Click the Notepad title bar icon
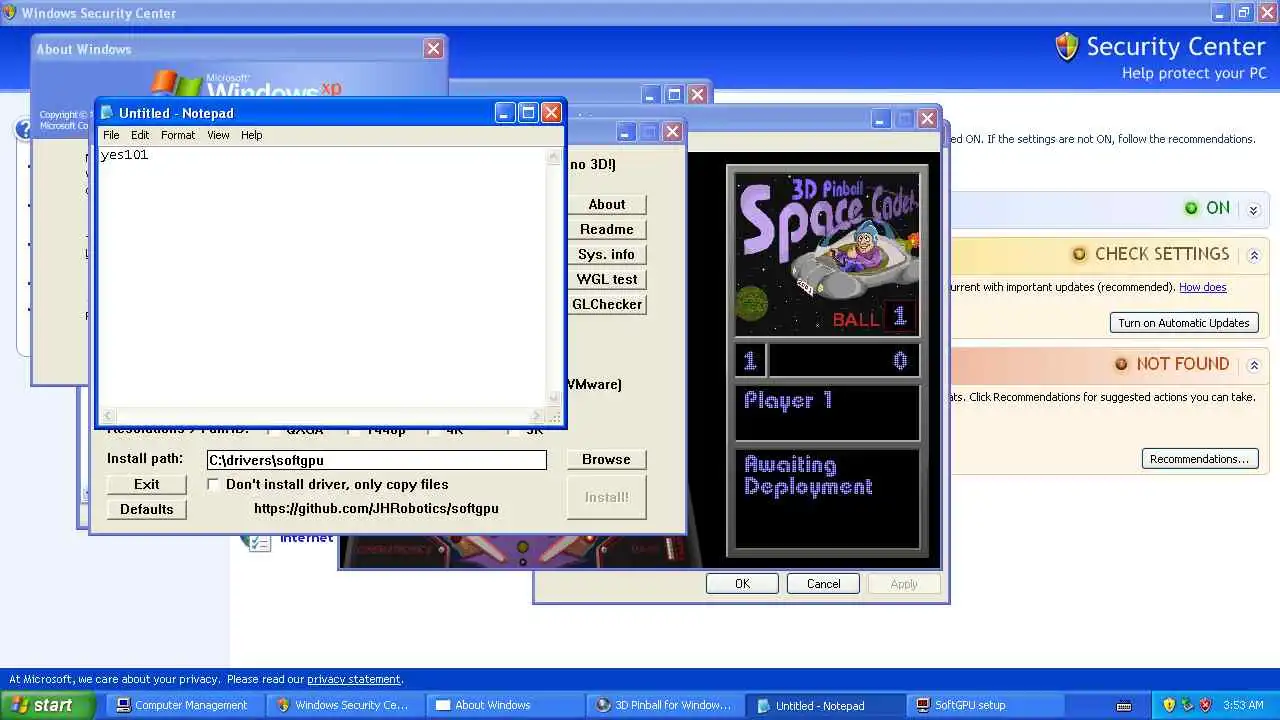The image size is (1280, 720). [107, 113]
